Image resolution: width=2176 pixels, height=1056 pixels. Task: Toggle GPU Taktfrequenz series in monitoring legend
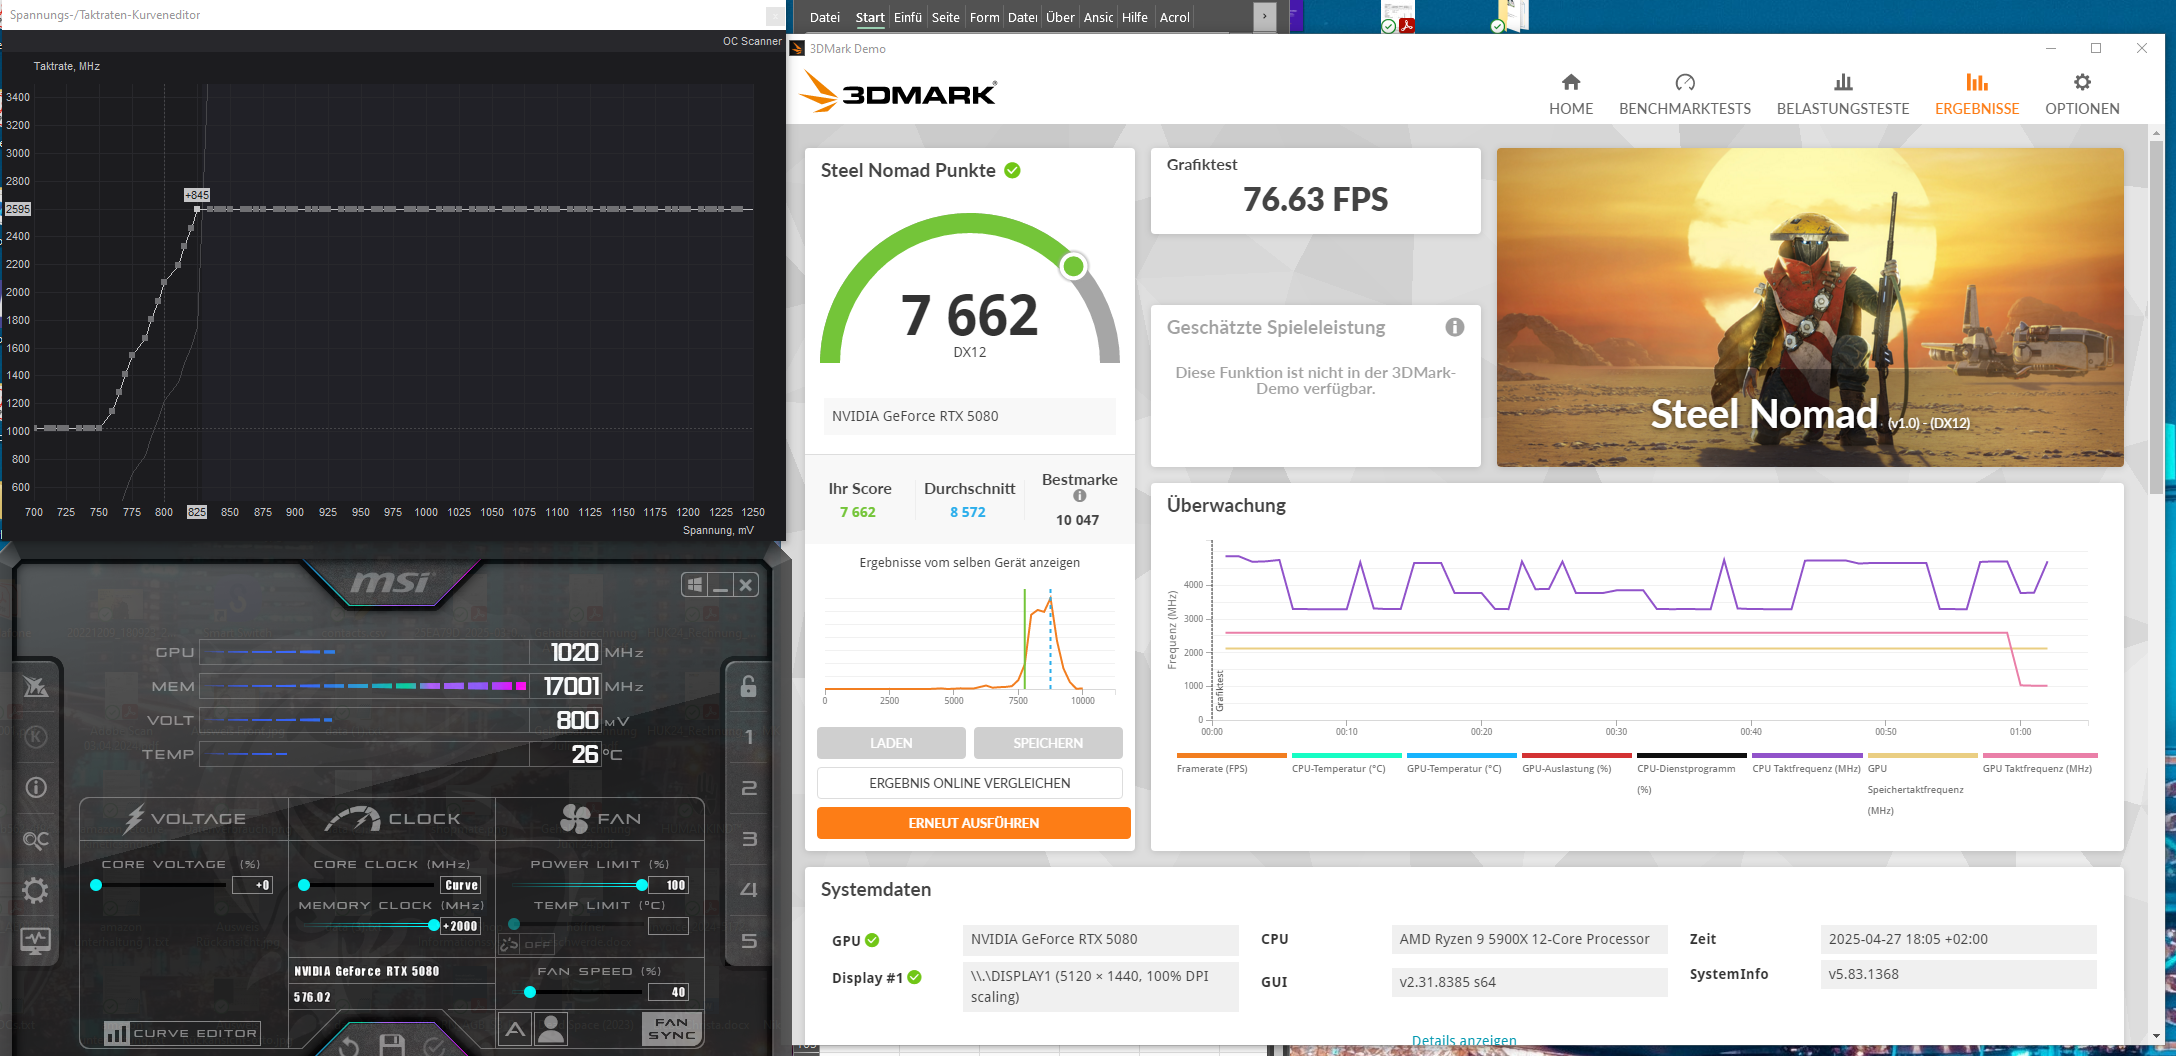pyautogui.click(x=2040, y=763)
